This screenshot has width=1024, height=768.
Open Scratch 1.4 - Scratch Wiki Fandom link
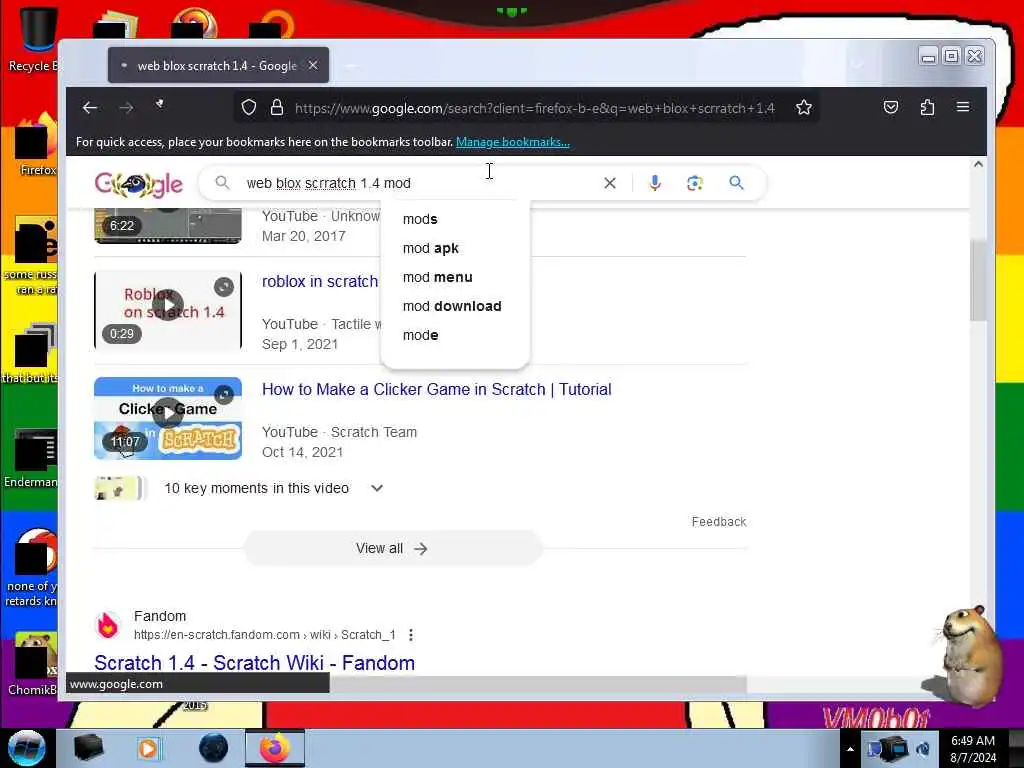(255, 663)
